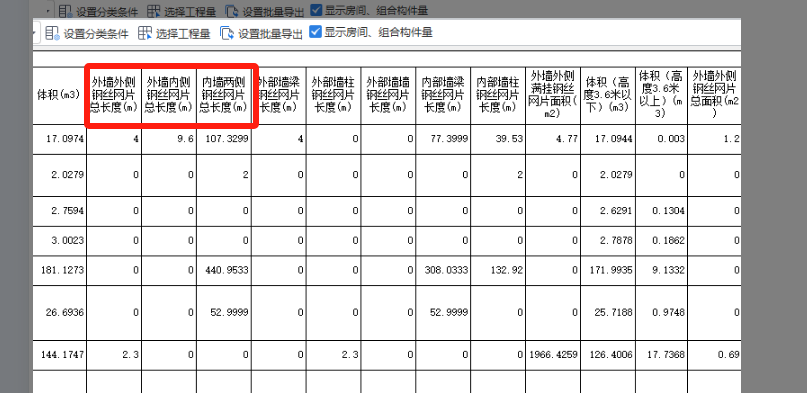Click 选择工程量 in the front window toolbar
The height and width of the screenshot is (393, 807).
point(174,34)
